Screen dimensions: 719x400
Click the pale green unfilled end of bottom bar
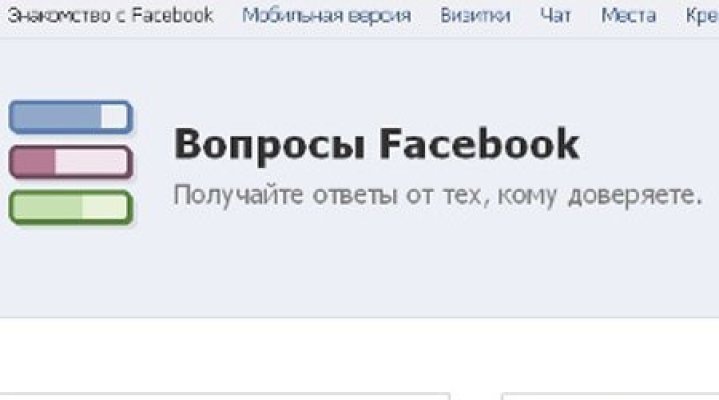coord(105,207)
